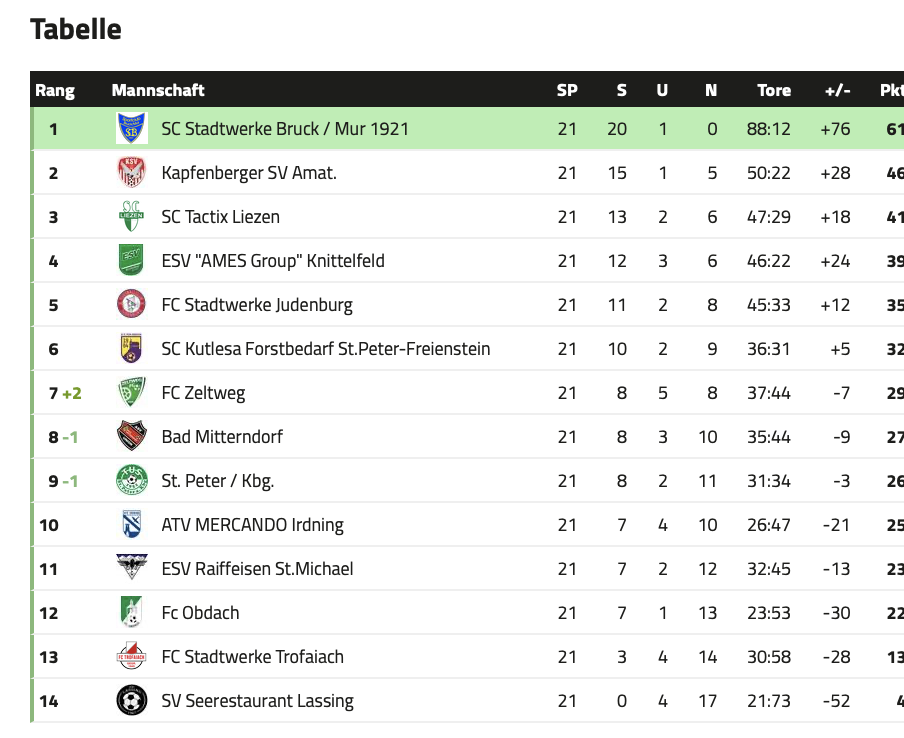Click the ATV MERCANDO Irdning blue crest
This screenshot has width=904, height=738.
(131, 524)
